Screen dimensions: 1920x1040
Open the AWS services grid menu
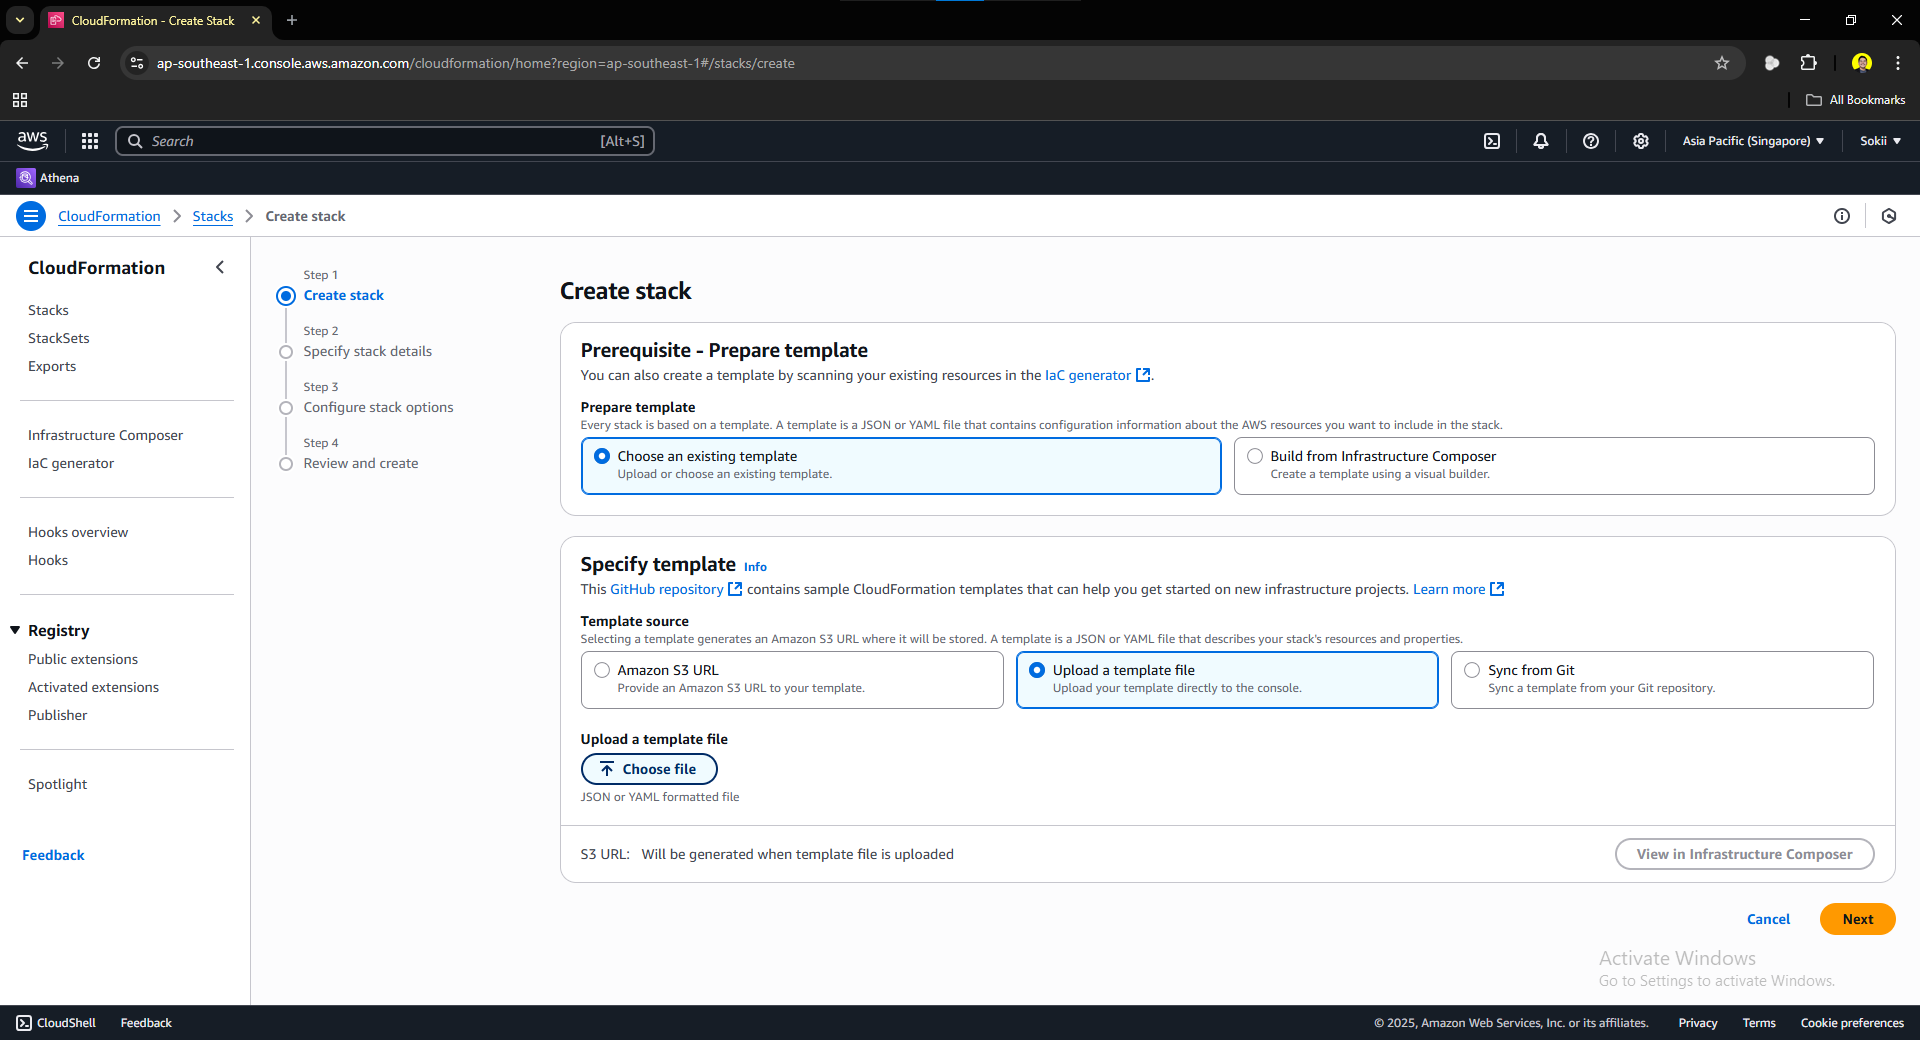click(90, 141)
